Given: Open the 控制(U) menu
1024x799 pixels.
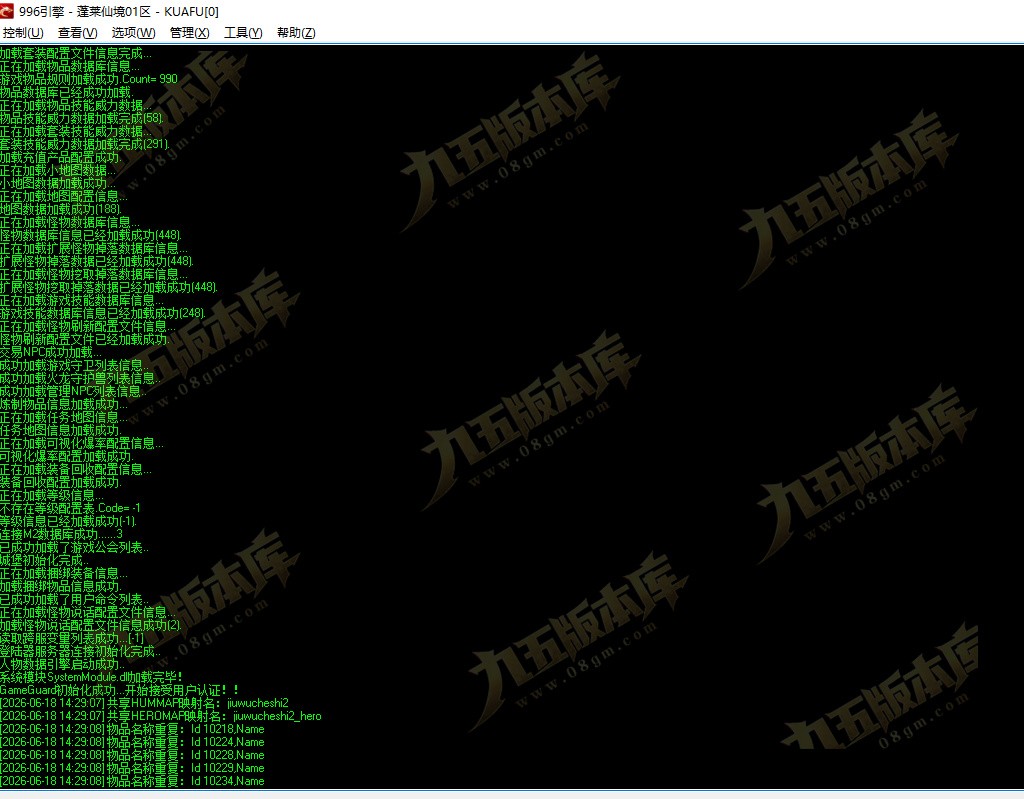Looking at the screenshot, I should pos(23,33).
